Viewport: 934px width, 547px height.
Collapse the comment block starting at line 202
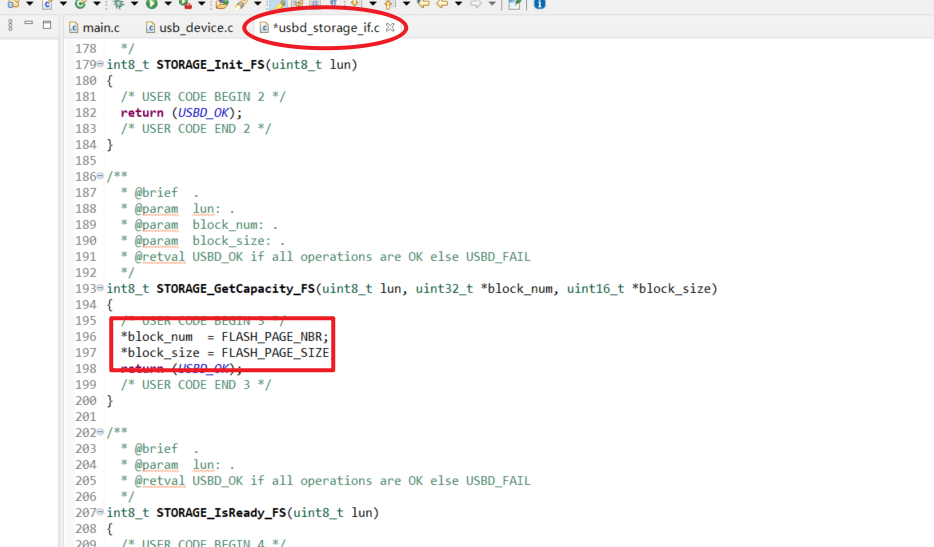tap(101, 432)
